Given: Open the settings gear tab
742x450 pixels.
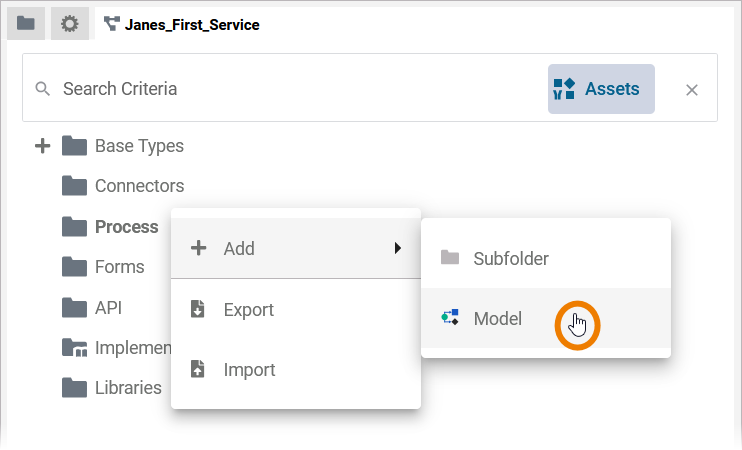Looking at the screenshot, I should coord(70,24).
